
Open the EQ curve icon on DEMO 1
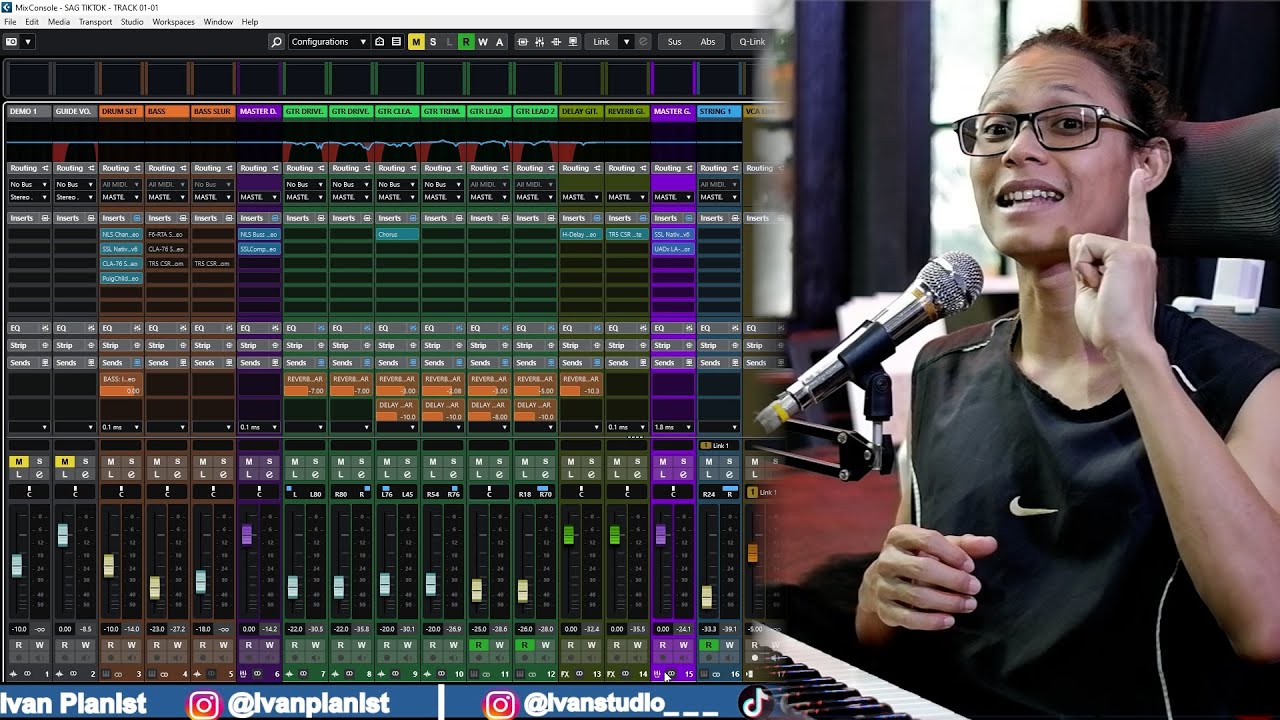coord(45,328)
